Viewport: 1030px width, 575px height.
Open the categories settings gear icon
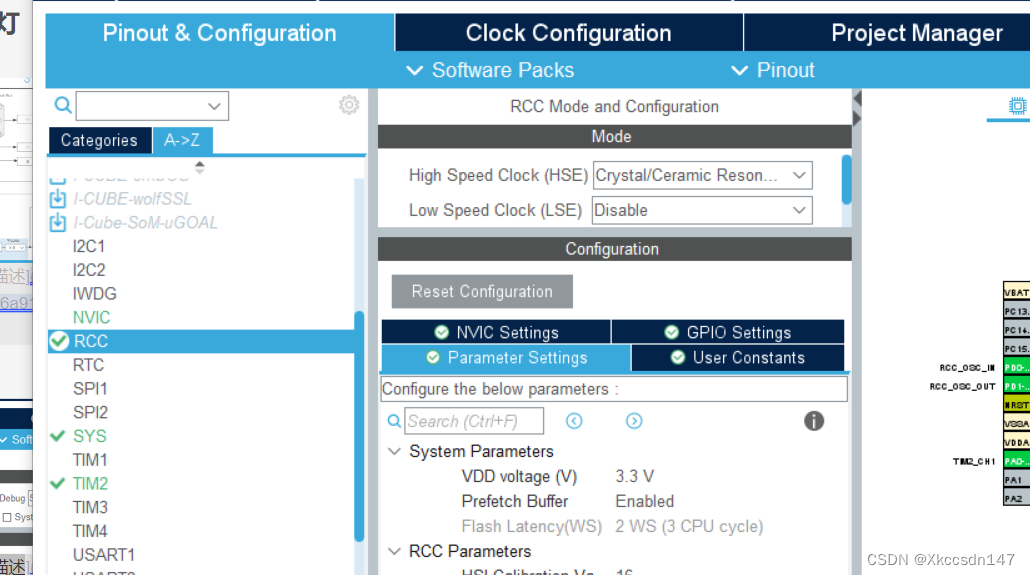point(349,104)
